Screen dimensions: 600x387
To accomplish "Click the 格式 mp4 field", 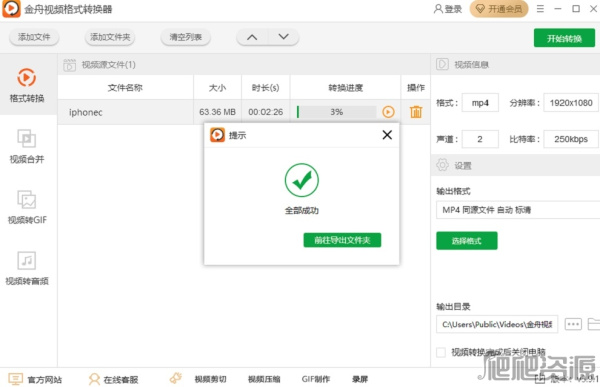I will [x=480, y=103].
